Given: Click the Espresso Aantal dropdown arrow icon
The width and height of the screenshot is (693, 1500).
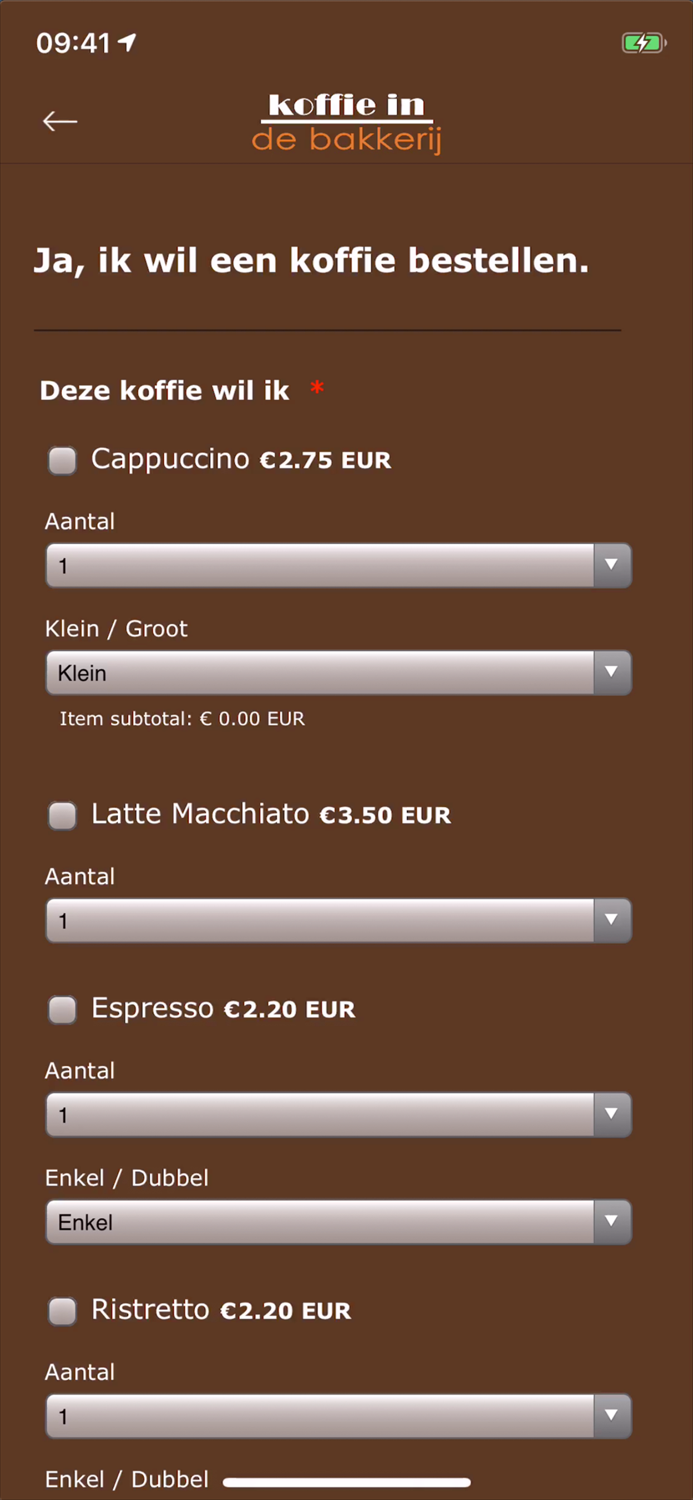Looking at the screenshot, I should tap(611, 1114).
